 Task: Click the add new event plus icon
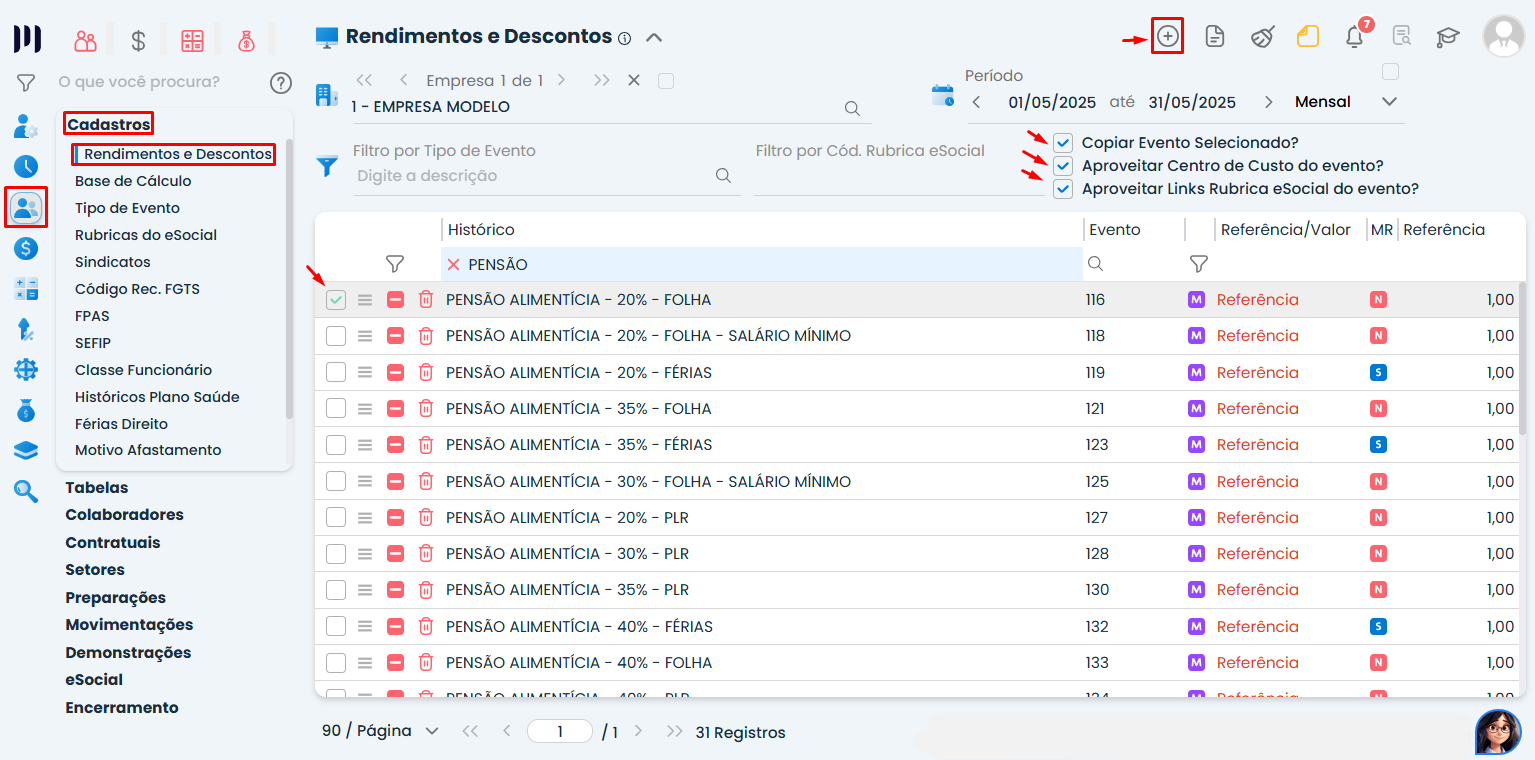click(1167, 37)
